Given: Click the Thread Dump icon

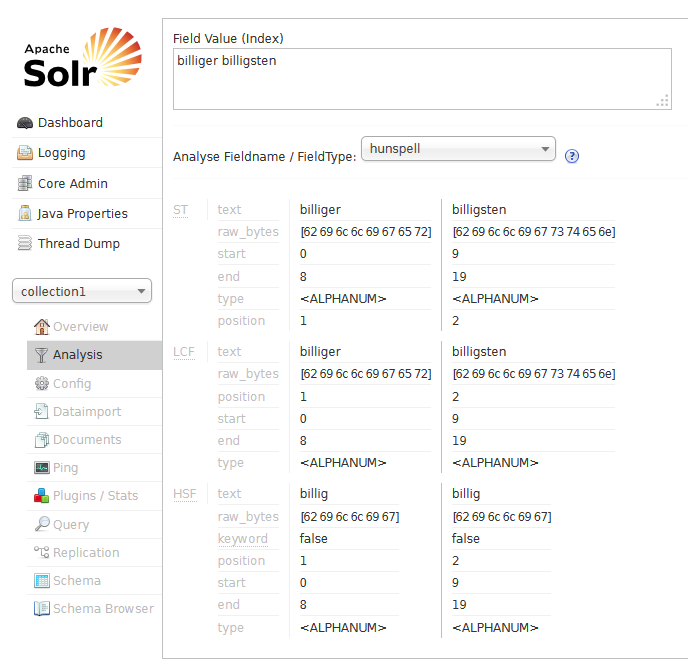Looking at the screenshot, I should click(x=25, y=244).
